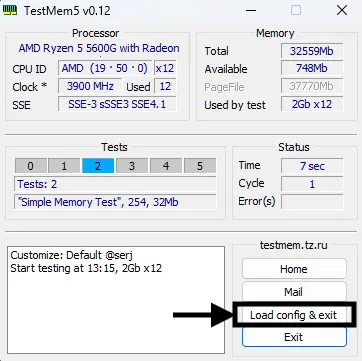The height and width of the screenshot is (361, 362).
Task: Click the Exit button
Action: pos(294,337)
